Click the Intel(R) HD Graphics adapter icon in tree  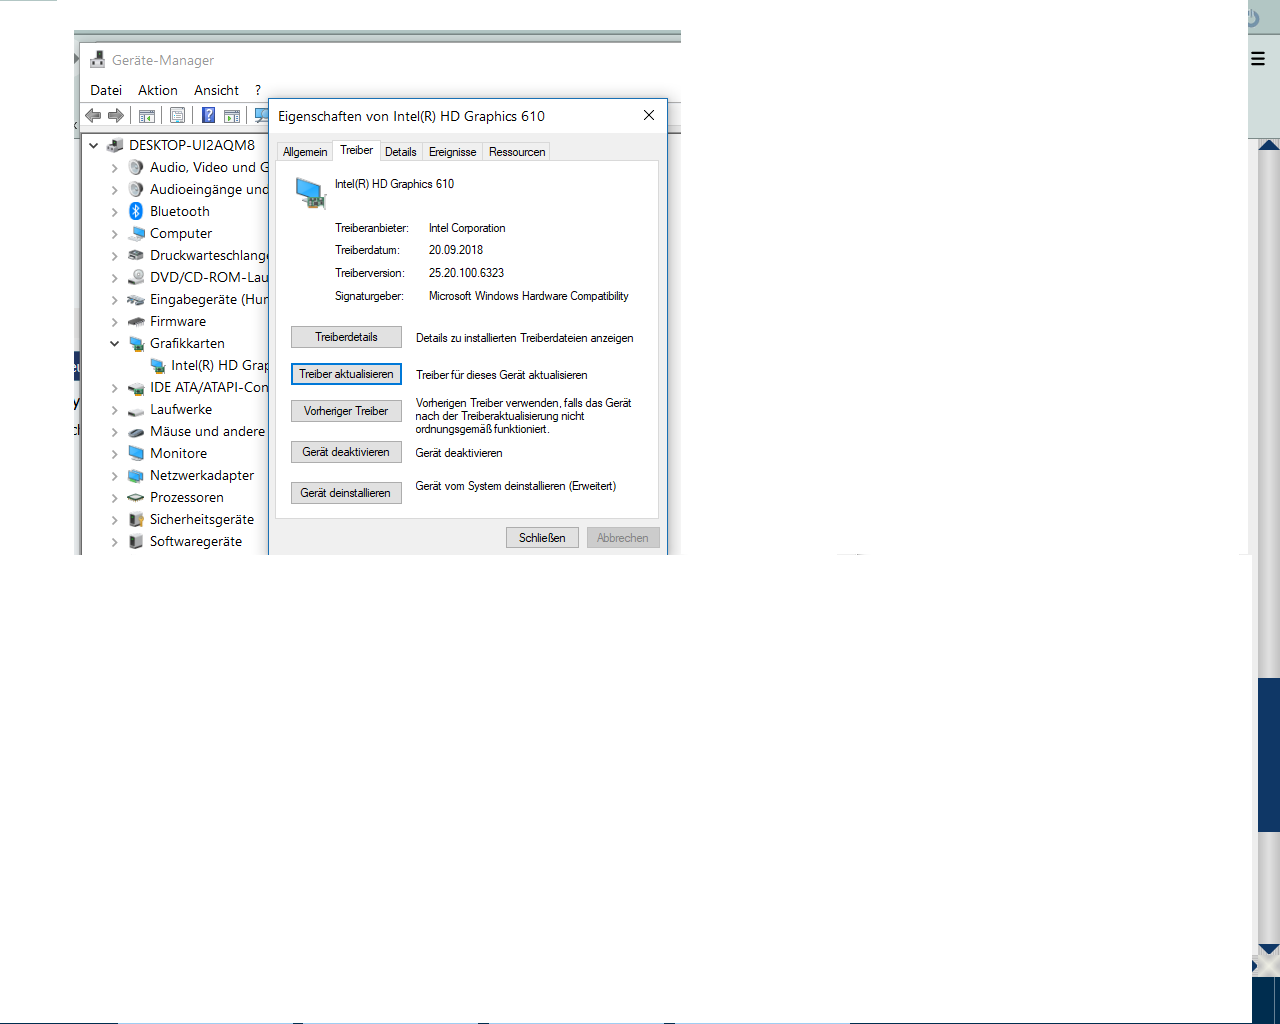click(158, 365)
